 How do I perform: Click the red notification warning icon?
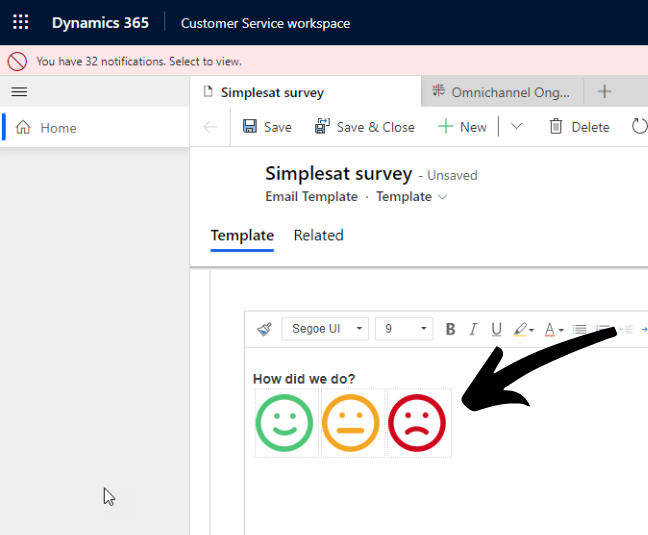pyautogui.click(x=17, y=62)
